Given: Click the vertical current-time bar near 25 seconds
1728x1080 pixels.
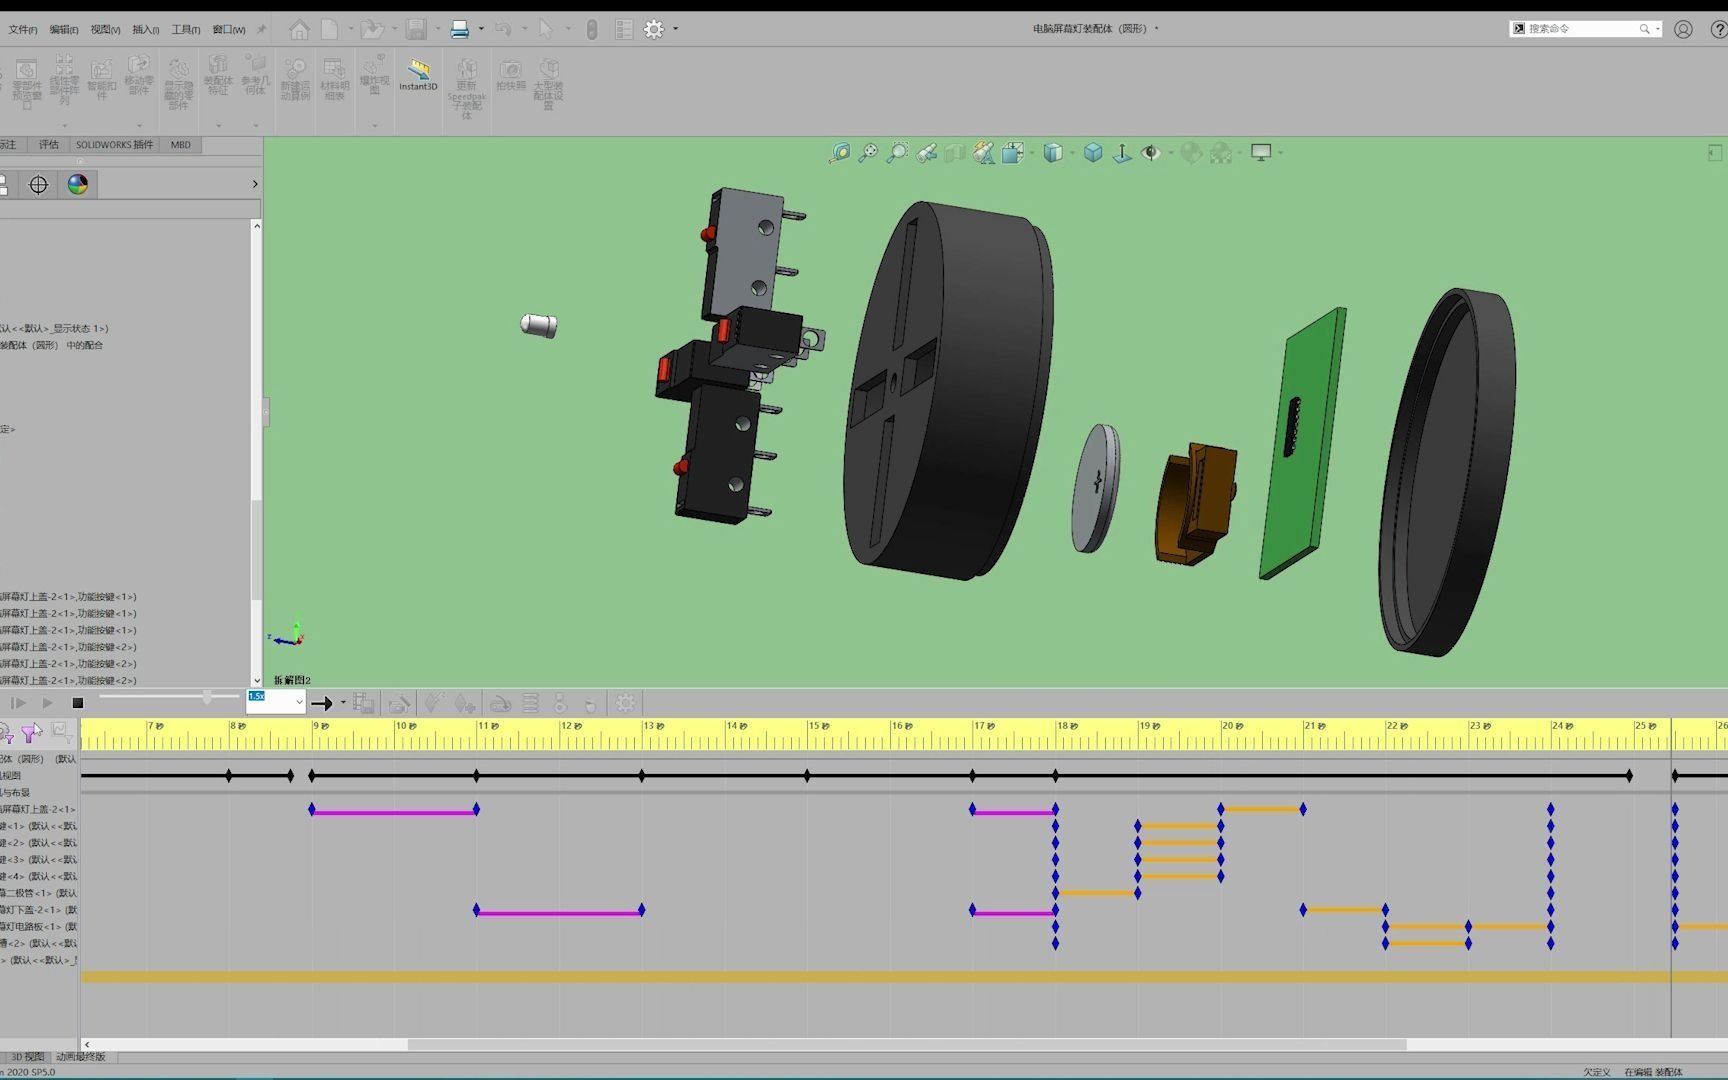Looking at the screenshot, I should [x=1671, y=880].
